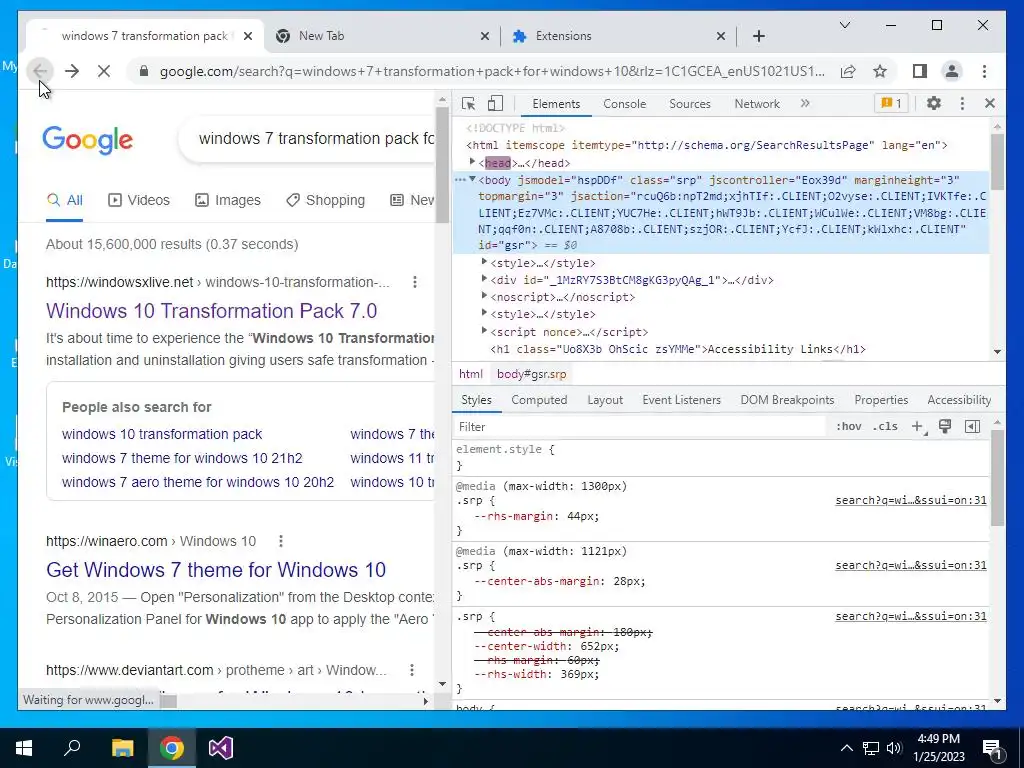The height and width of the screenshot is (768, 1024).
Task: Go to the Google logo homepage
Action: tap(88, 140)
